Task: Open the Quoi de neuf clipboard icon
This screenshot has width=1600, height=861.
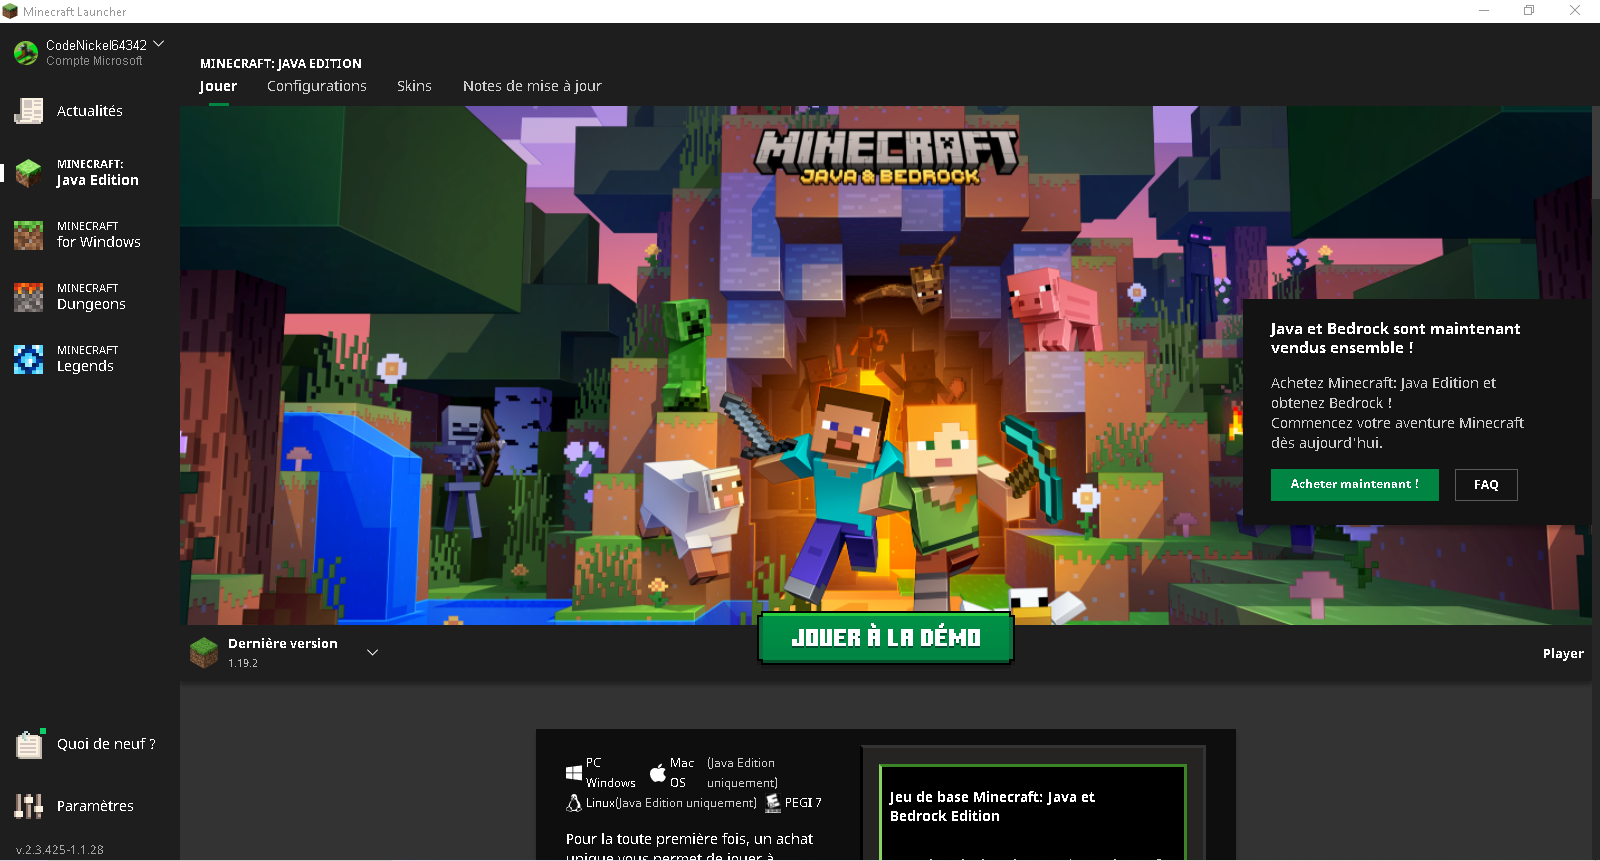Action: pyautogui.click(x=29, y=744)
